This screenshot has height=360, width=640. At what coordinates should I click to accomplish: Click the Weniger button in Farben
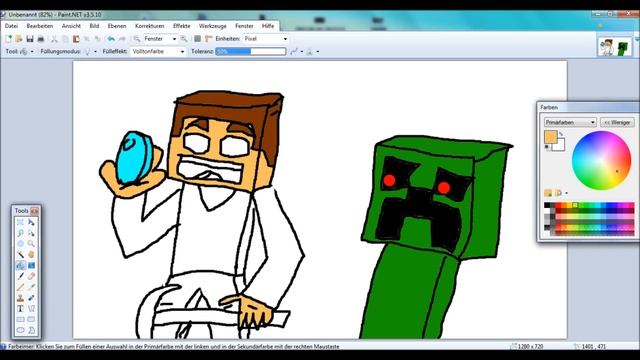[x=617, y=122]
